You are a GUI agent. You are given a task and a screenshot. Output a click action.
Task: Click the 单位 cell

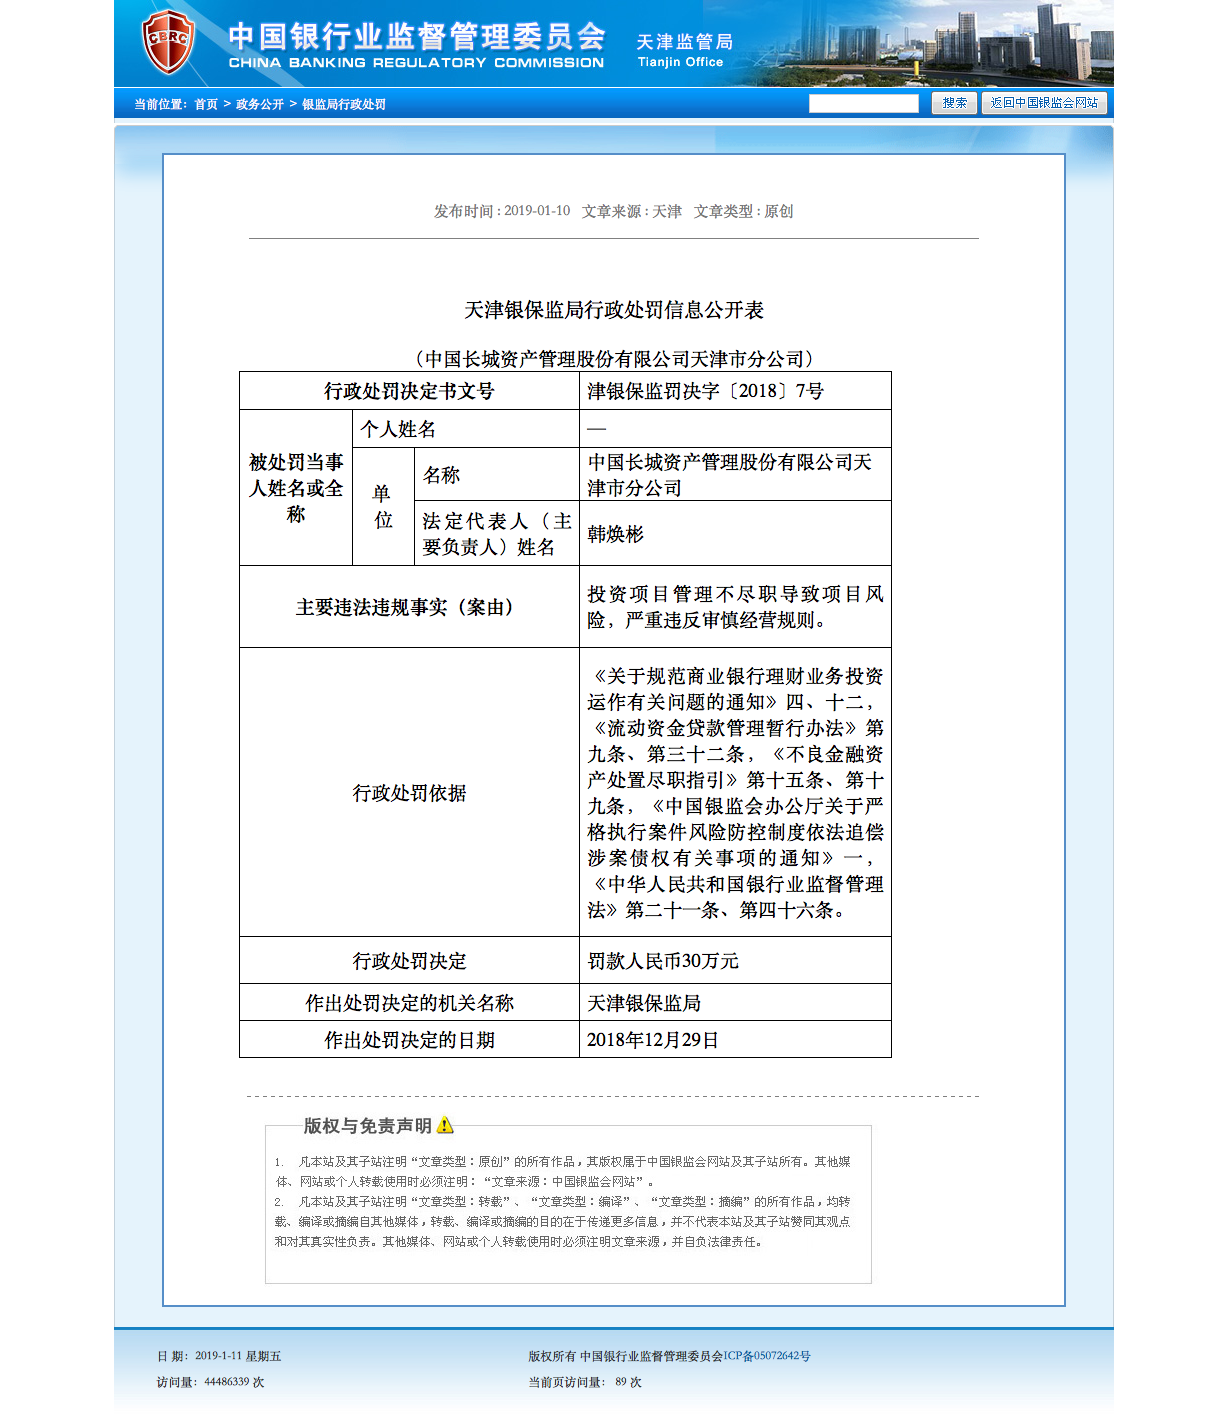(x=383, y=507)
